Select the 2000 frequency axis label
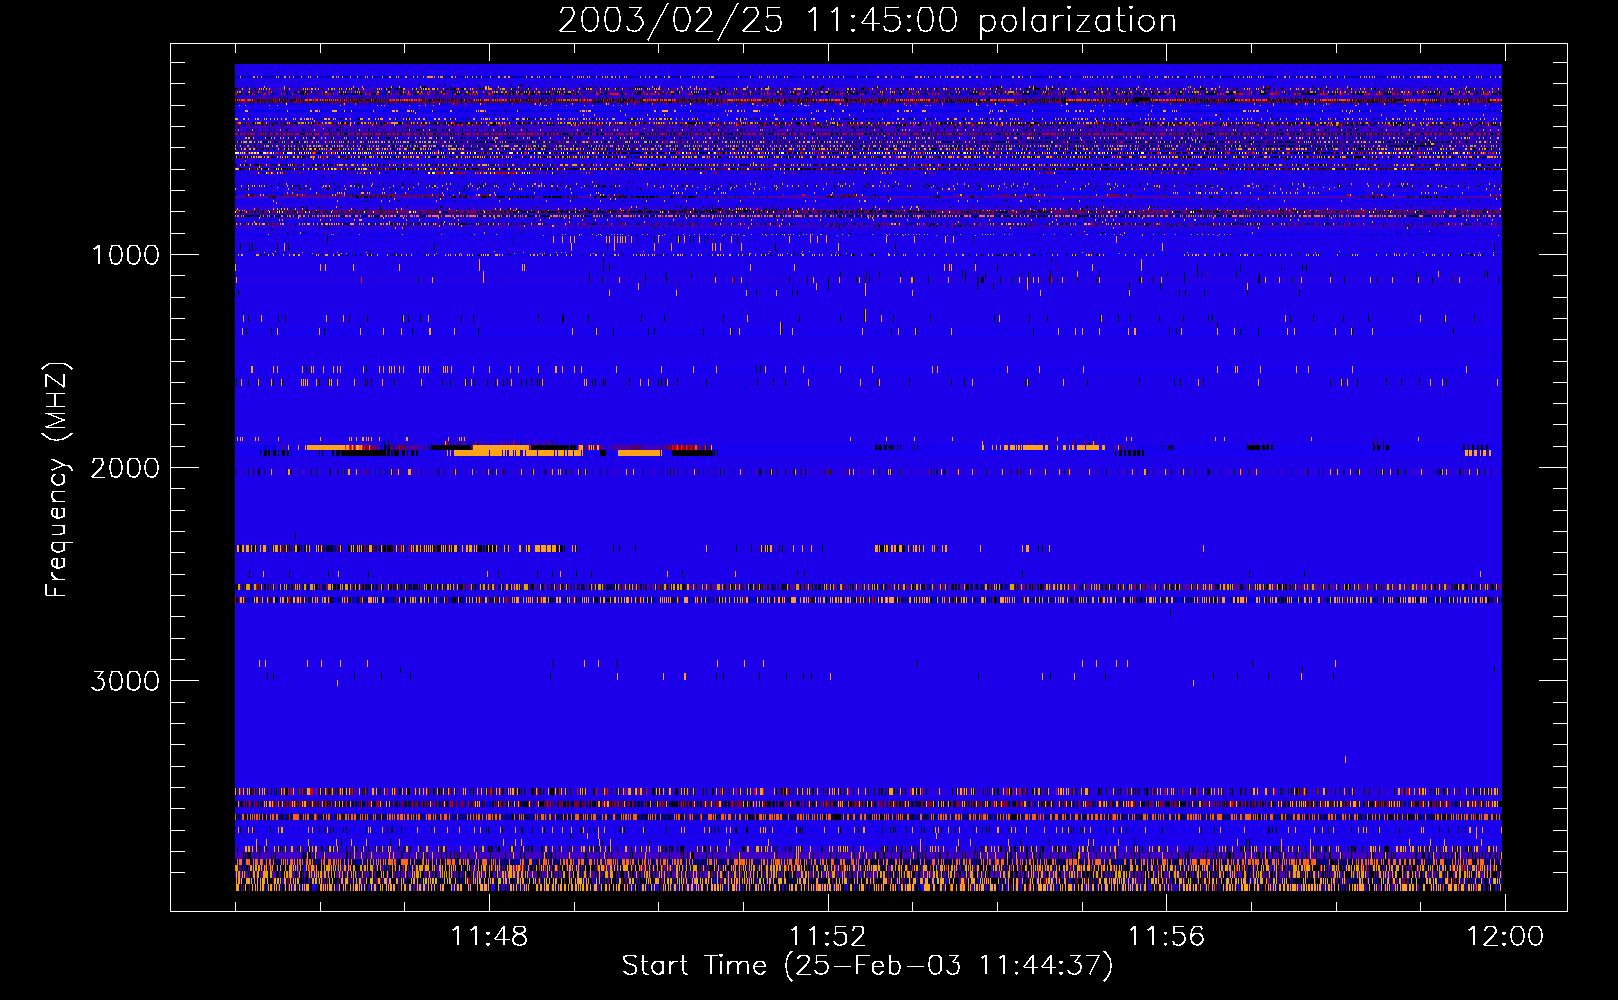 125,468
